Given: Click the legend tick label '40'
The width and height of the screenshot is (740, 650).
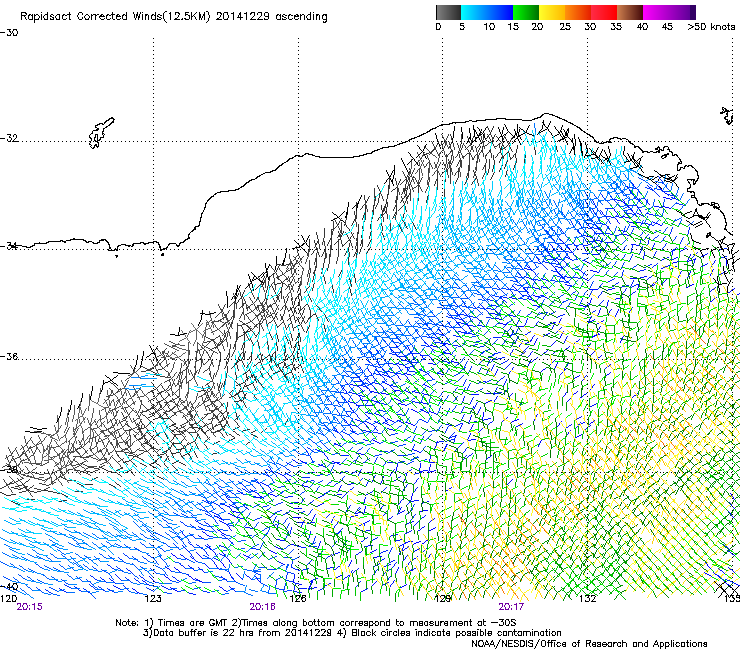Looking at the screenshot, I should coord(642,27).
